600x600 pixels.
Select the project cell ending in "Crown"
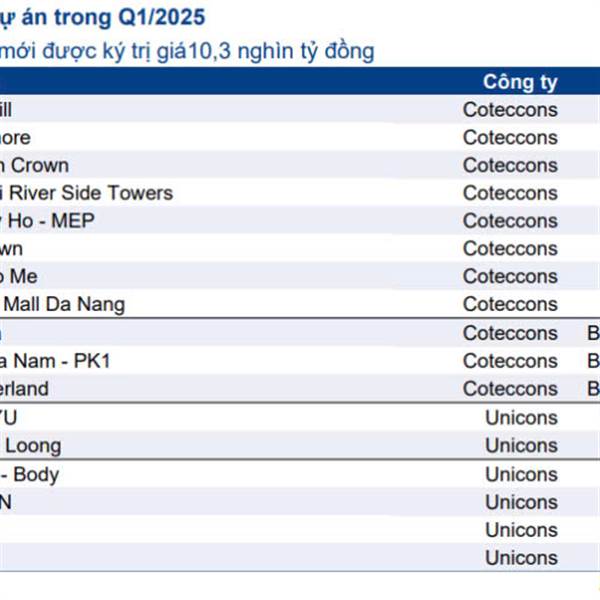point(35,165)
